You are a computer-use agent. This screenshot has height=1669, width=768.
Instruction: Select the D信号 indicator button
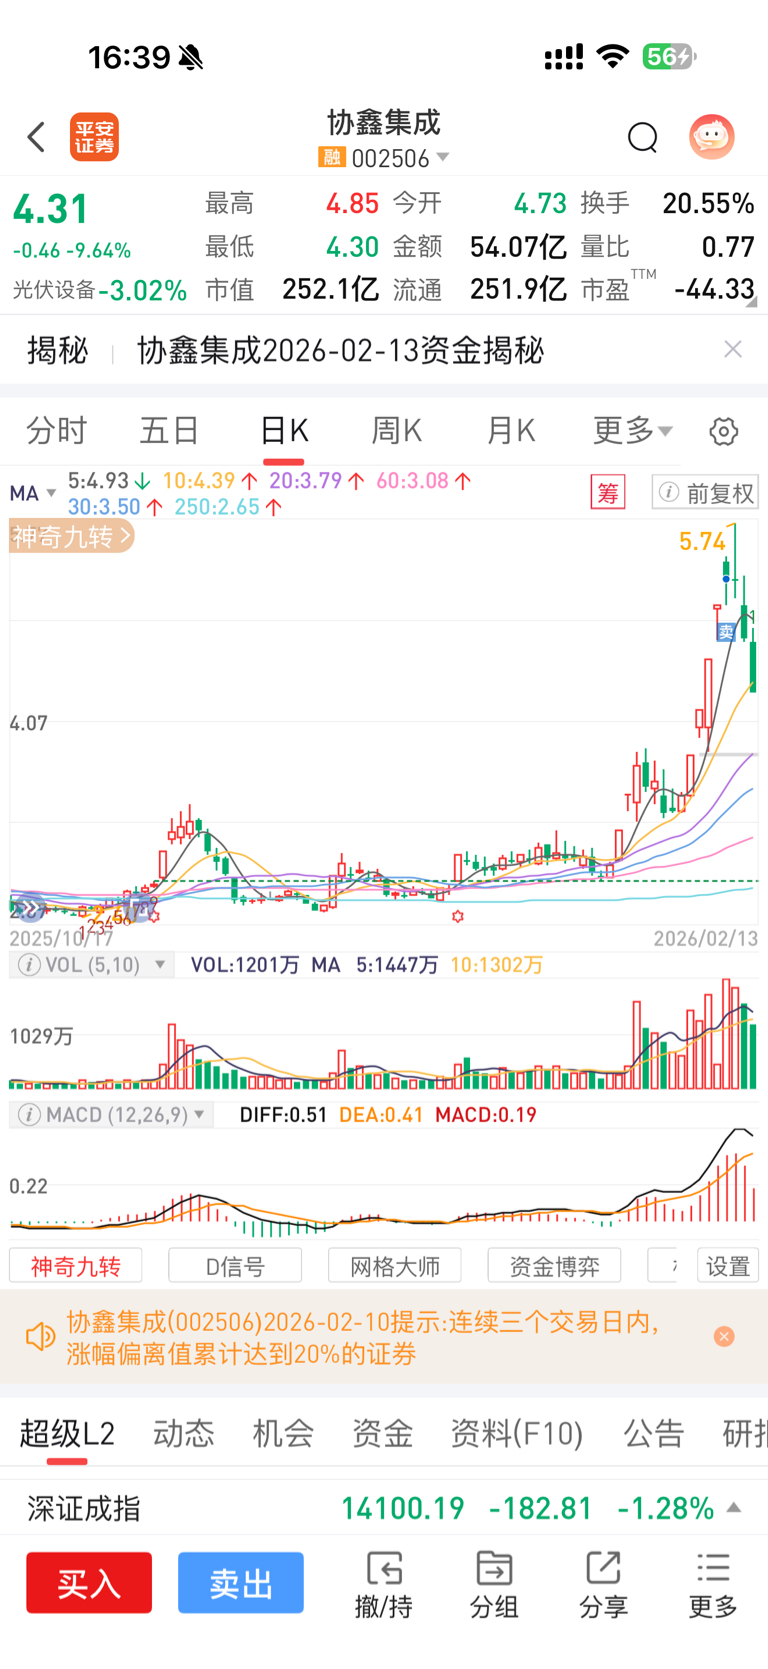click(x=235, y=1266)
